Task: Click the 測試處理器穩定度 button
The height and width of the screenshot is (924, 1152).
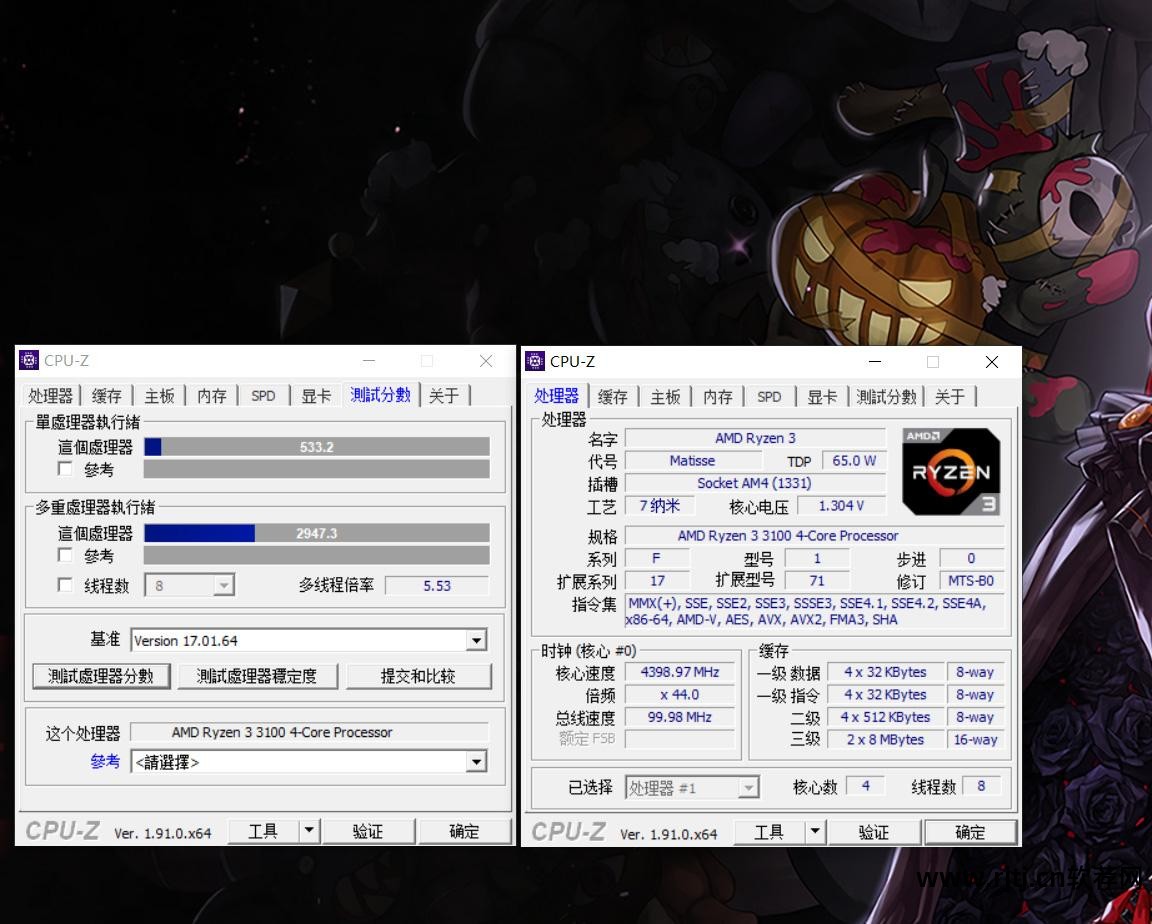Action: (x=256, y=676)
